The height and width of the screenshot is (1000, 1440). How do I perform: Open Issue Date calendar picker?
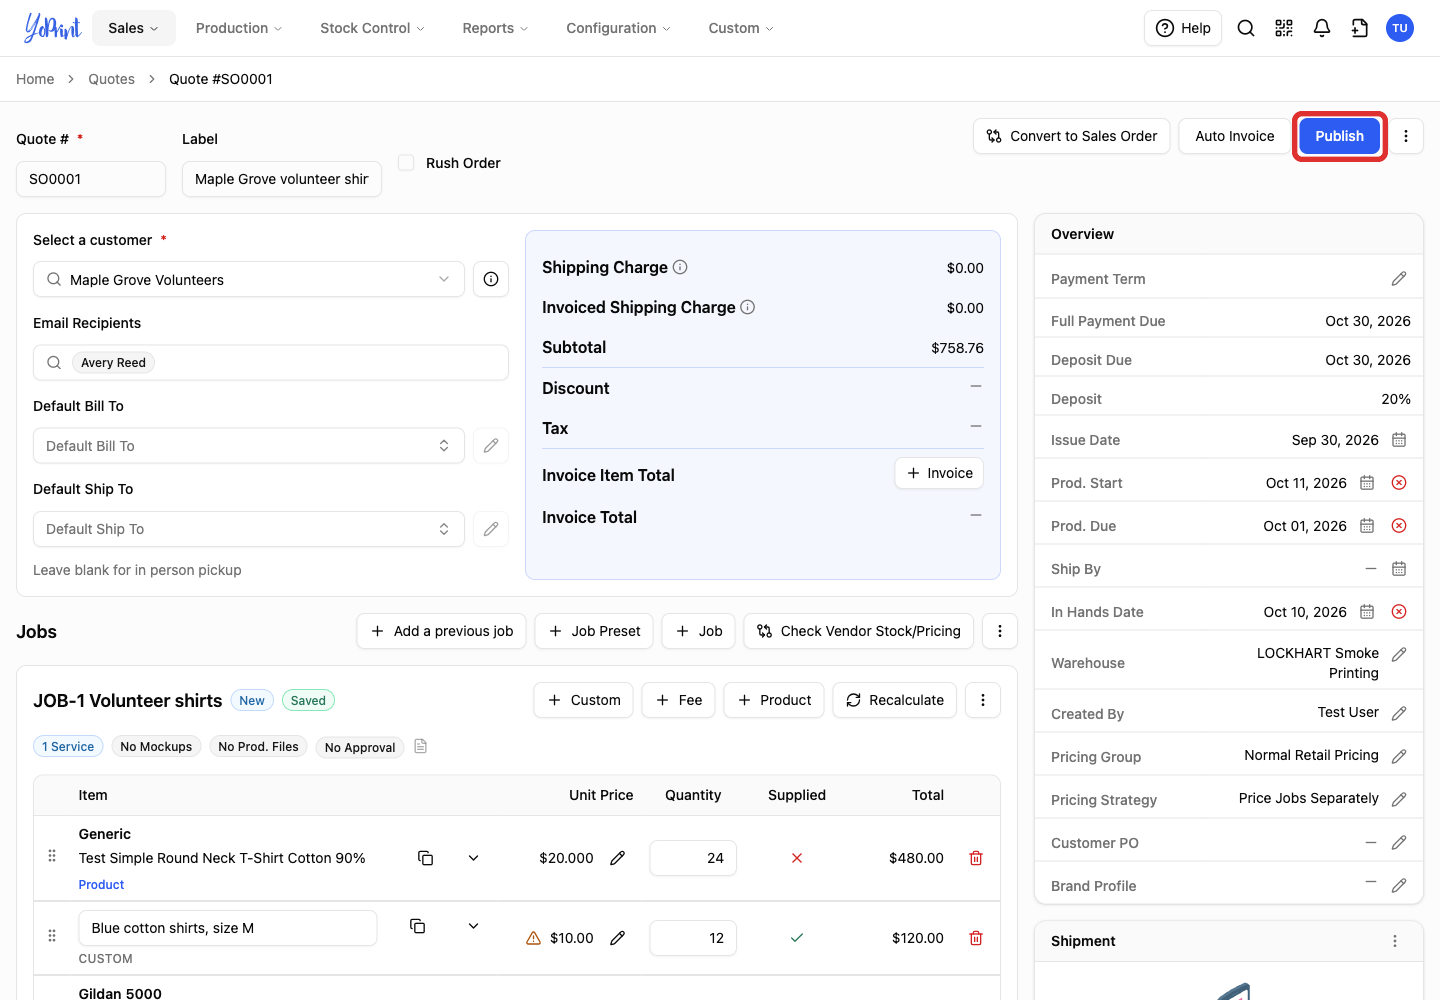pos(1399,440)
